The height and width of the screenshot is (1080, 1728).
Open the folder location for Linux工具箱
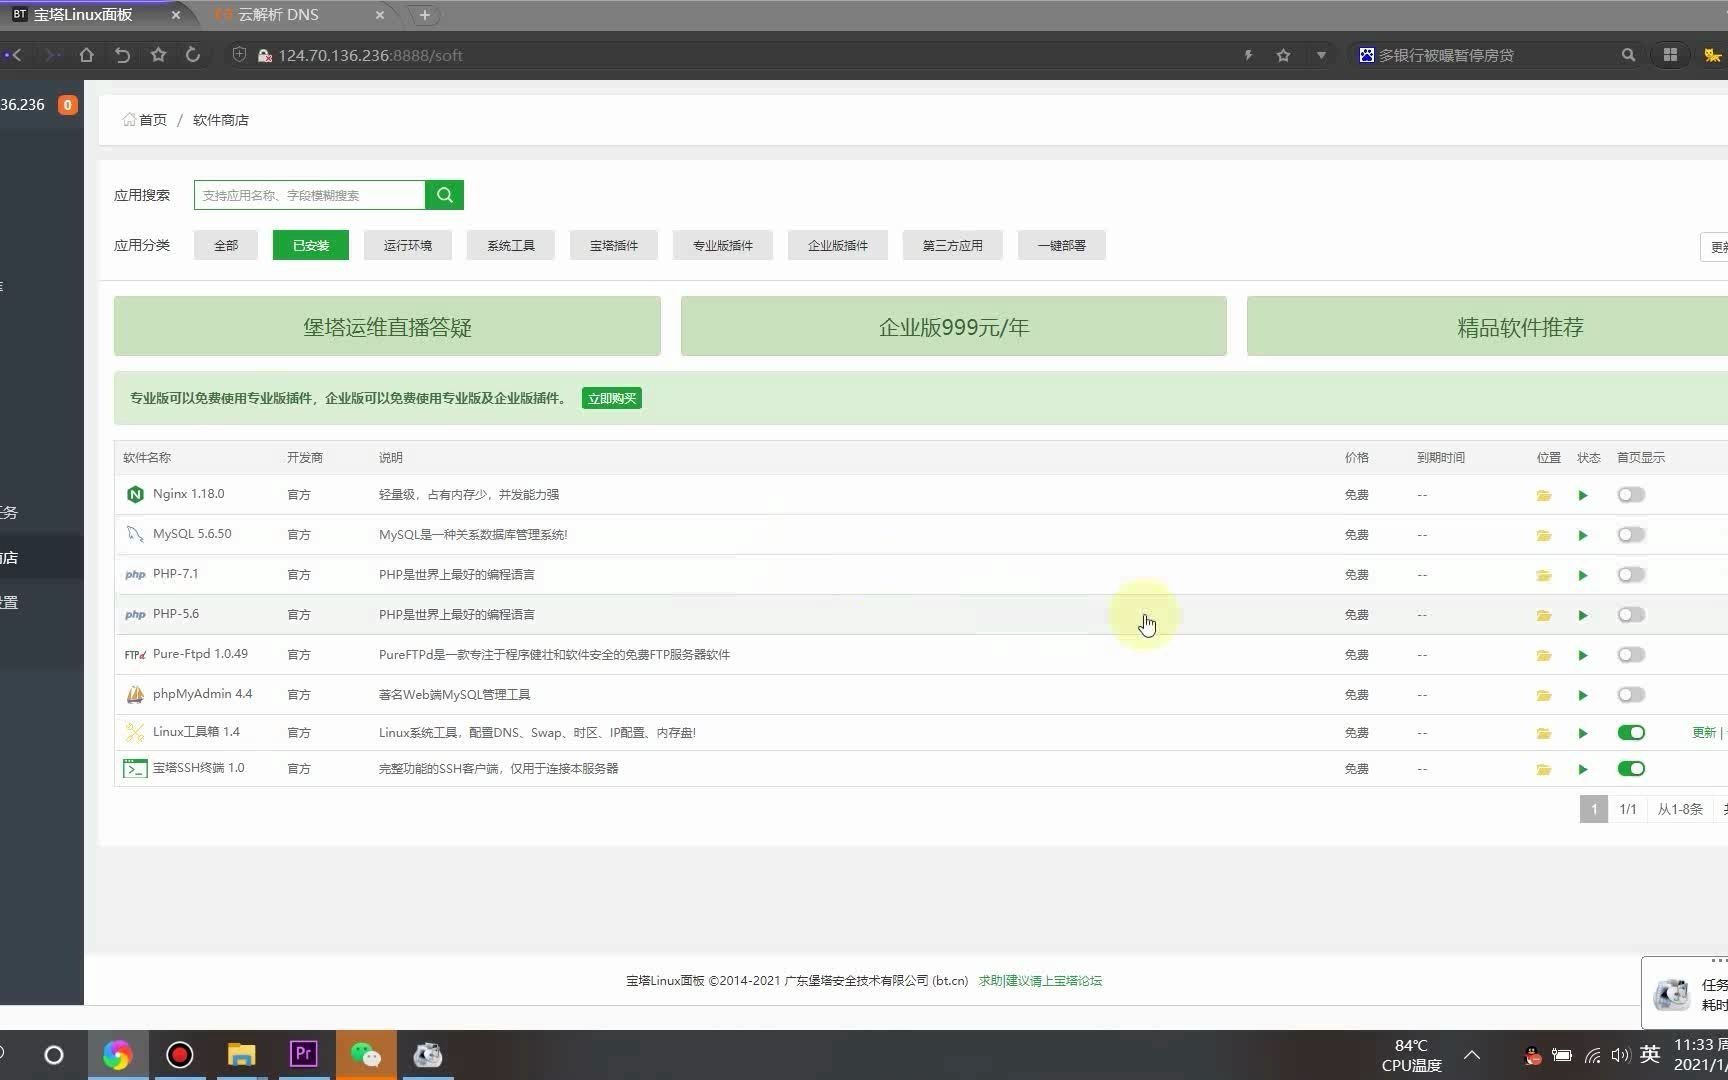(x=1544, y=733)
